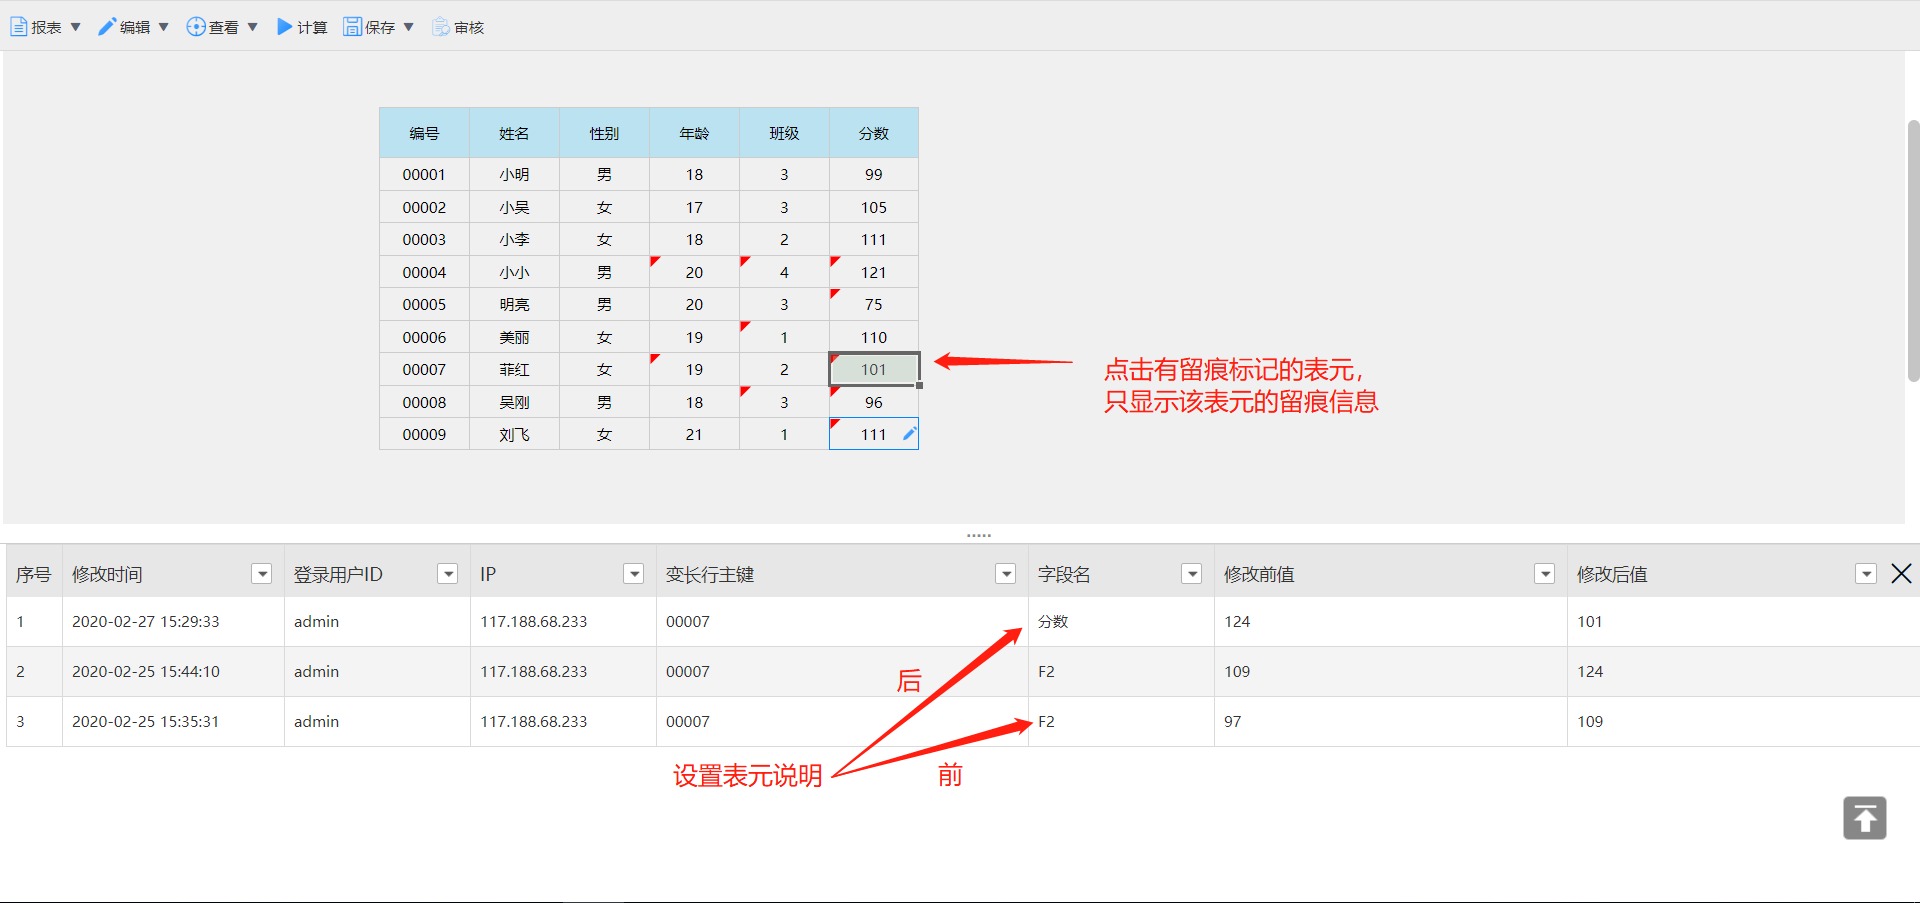Open the 修改后值 column filter dropdown

click(1866, 574)
